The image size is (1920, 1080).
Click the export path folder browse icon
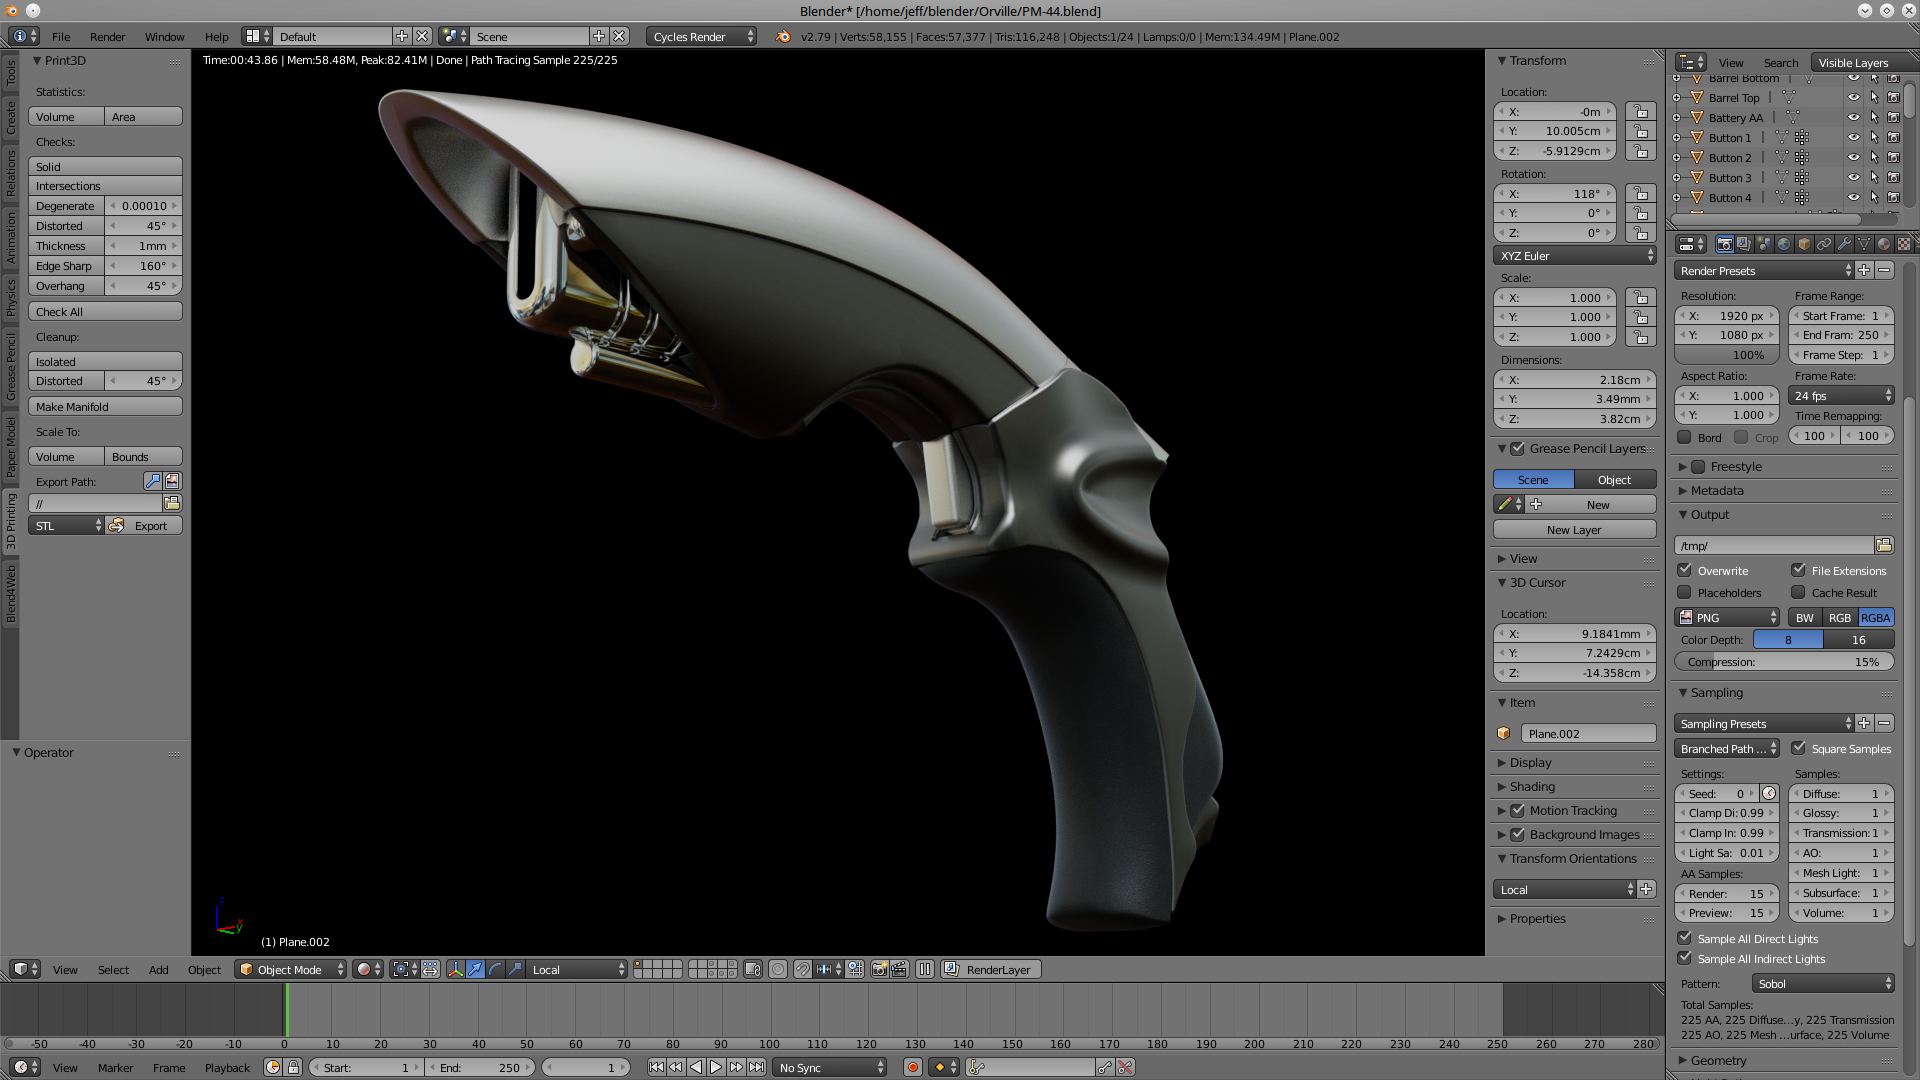click(172, 503)
